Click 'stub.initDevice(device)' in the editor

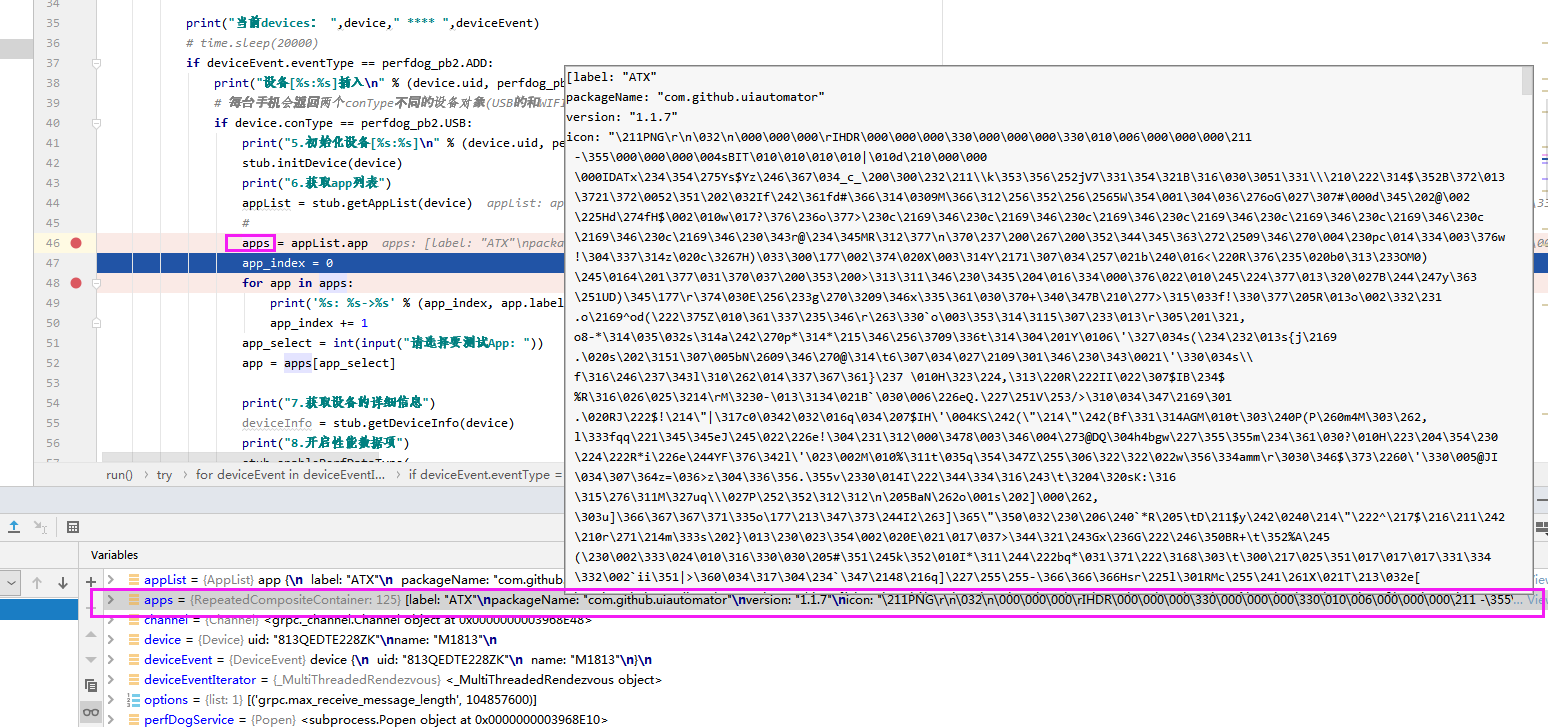click(x=322, y=163)
